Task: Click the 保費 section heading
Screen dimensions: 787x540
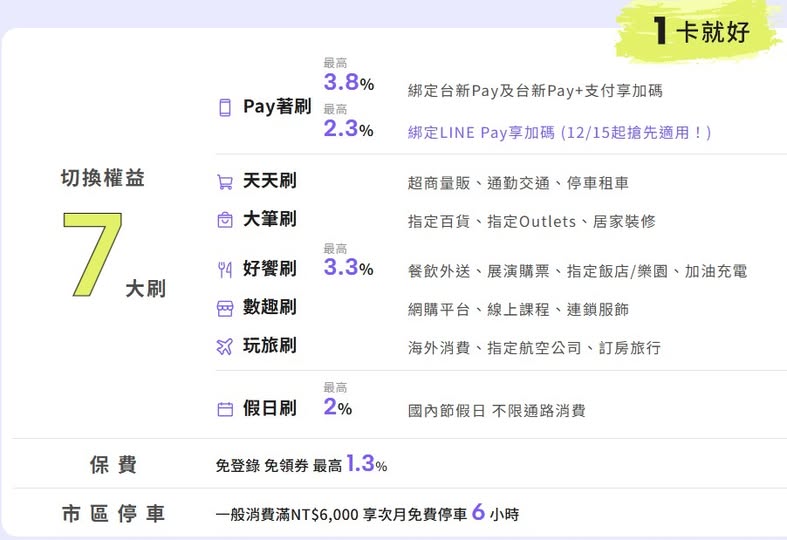Action: [112, 465]
